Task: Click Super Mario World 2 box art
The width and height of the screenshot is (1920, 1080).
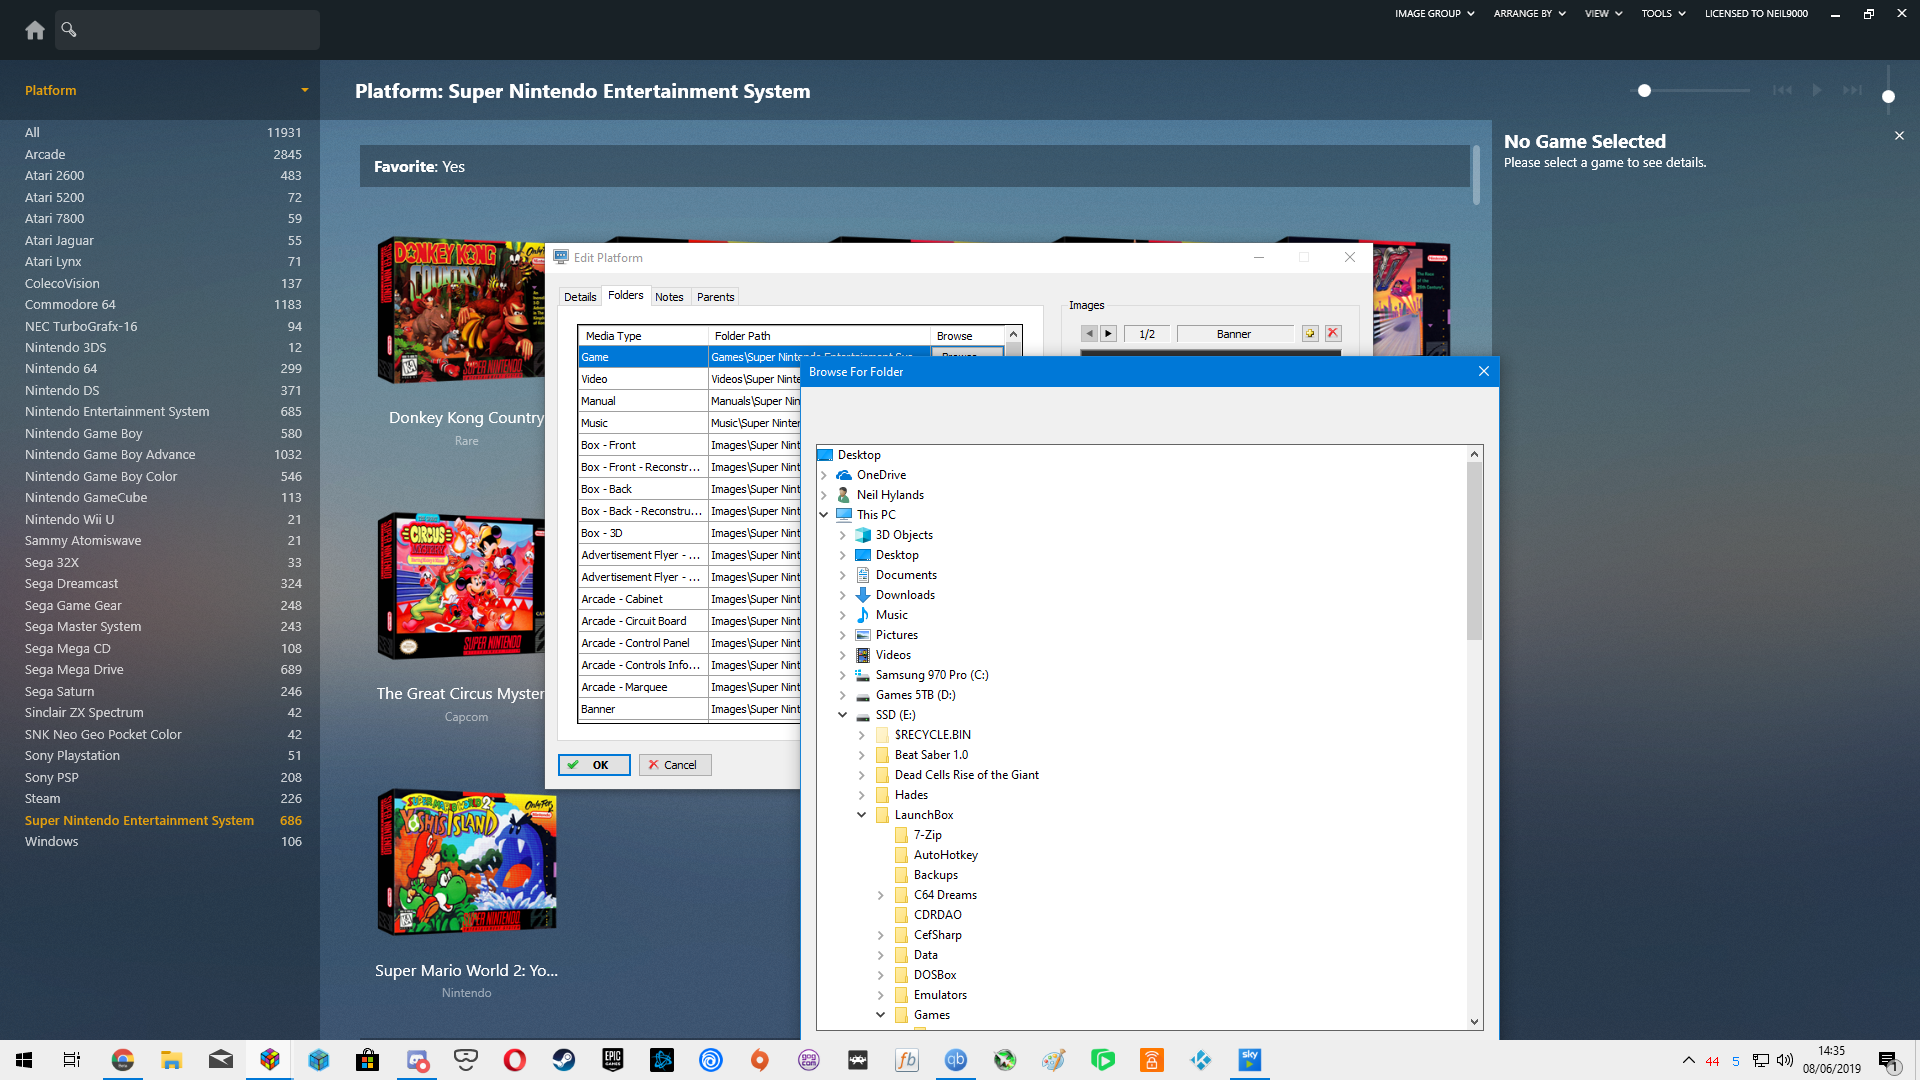Action: pos(466,862)
